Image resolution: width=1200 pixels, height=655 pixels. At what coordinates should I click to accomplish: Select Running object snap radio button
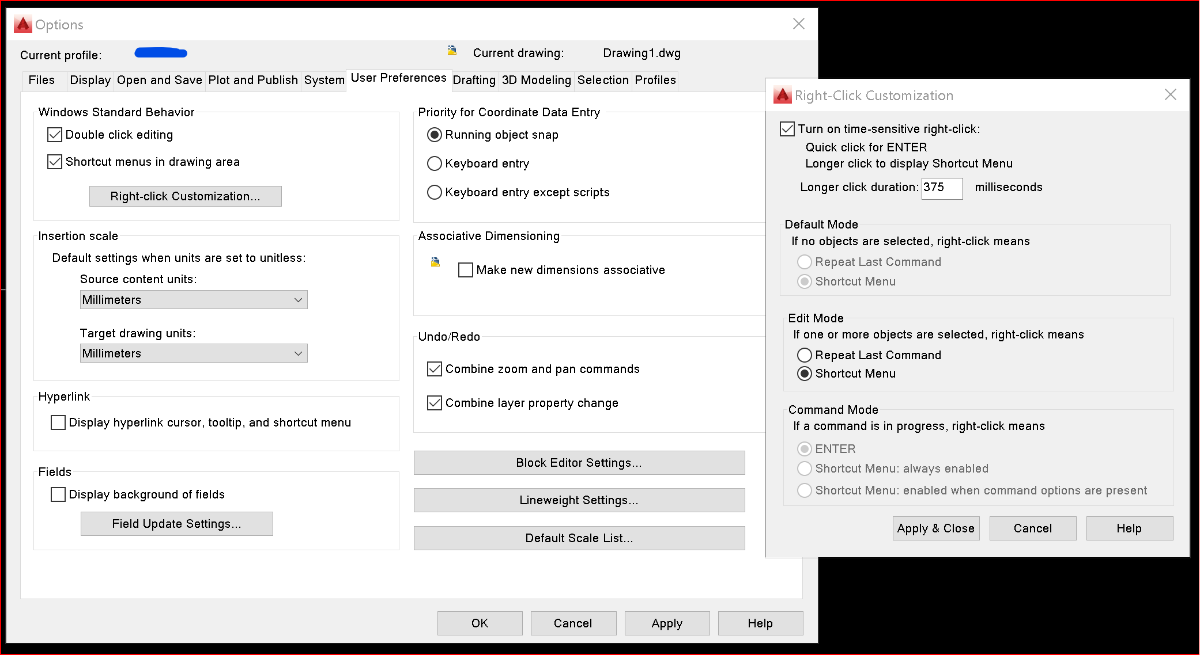tap(434, 135)
